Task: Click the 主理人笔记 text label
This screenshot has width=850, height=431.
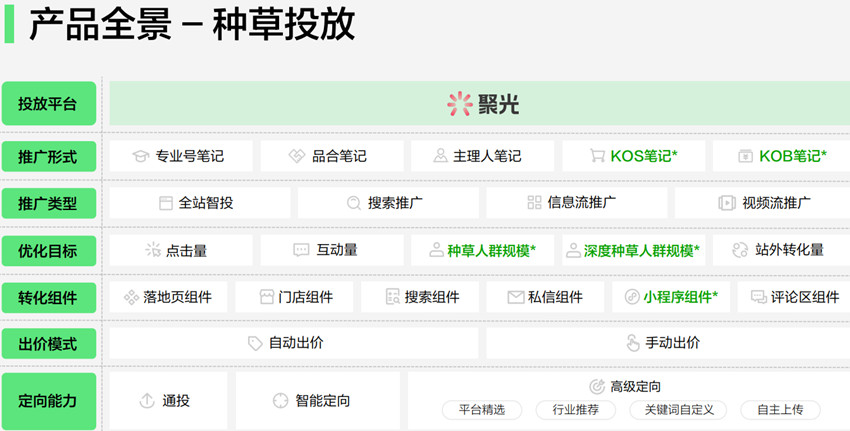Action: (487, 156)
